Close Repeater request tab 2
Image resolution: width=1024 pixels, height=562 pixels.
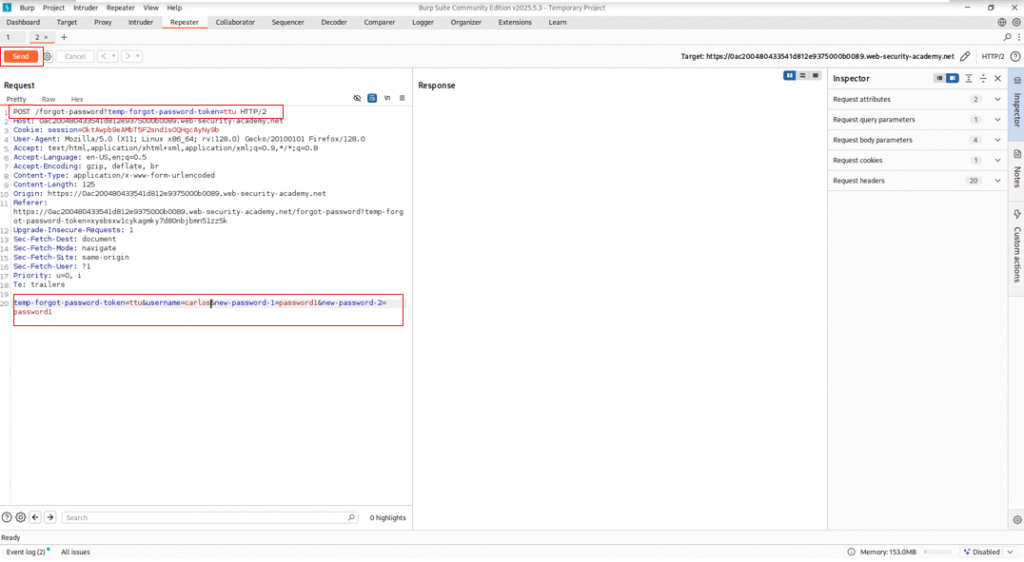click(x=46, y=37)
